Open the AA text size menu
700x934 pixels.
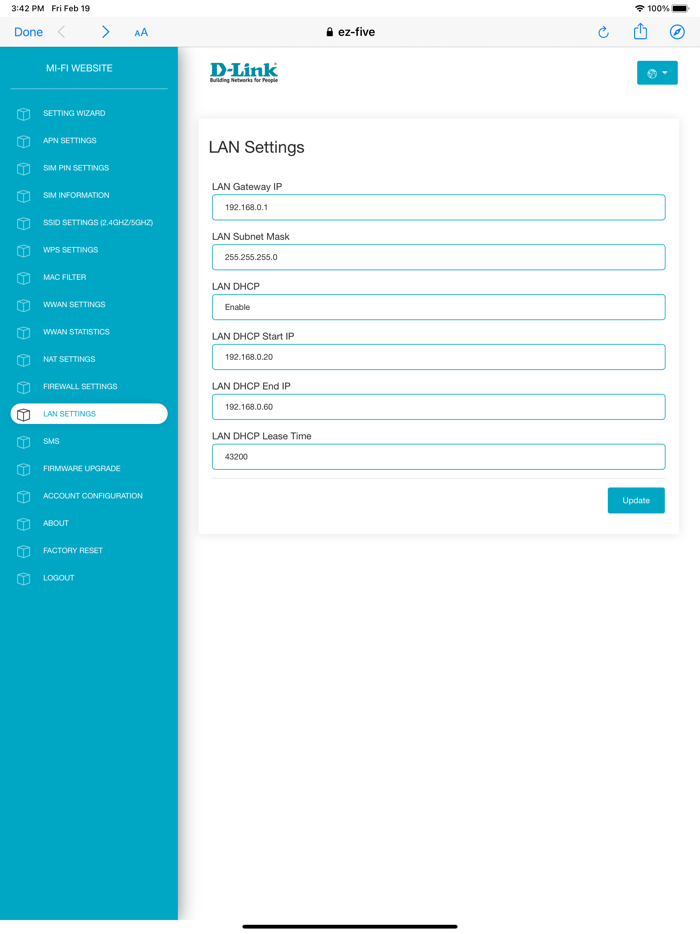pos(141,33)
